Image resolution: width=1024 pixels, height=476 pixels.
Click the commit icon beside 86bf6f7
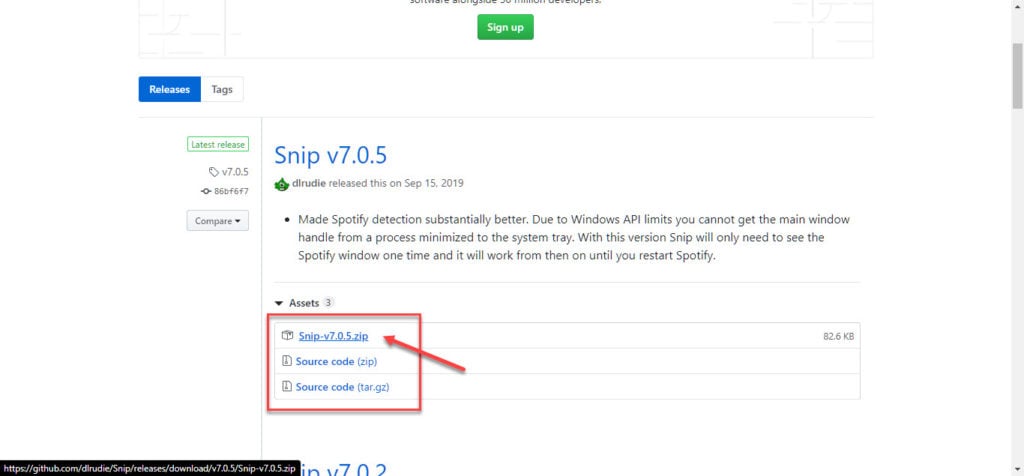click(x=206, y=191)
